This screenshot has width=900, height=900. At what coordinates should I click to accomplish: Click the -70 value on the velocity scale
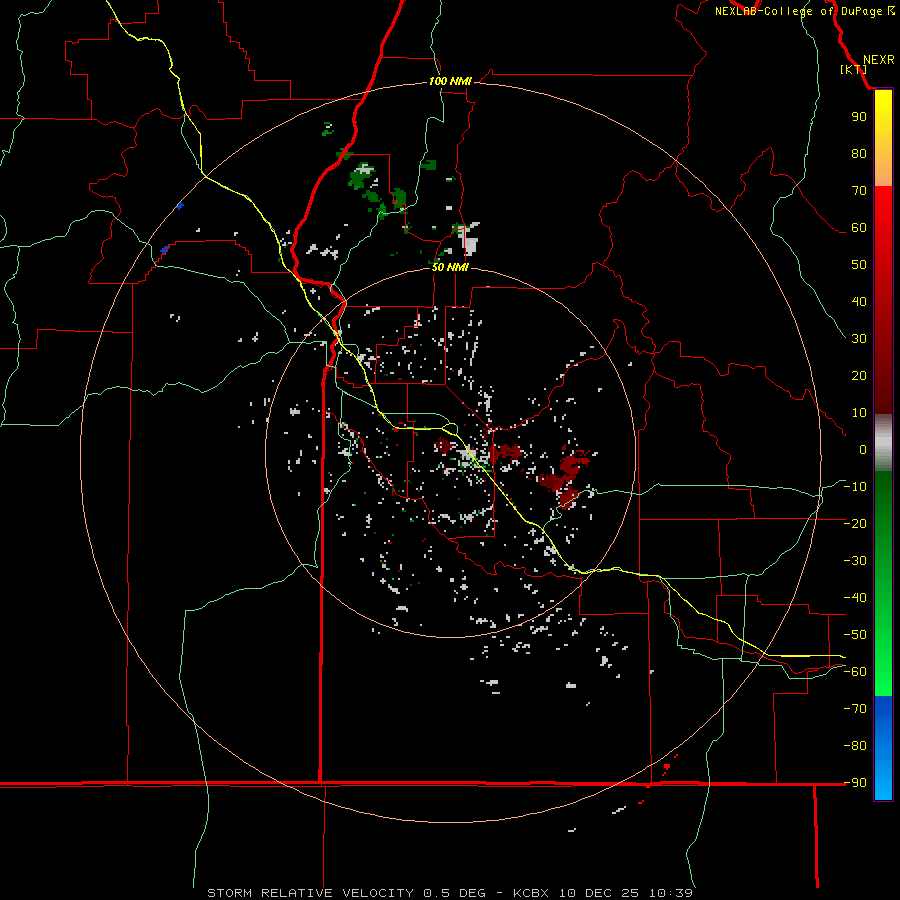(855, 709)
